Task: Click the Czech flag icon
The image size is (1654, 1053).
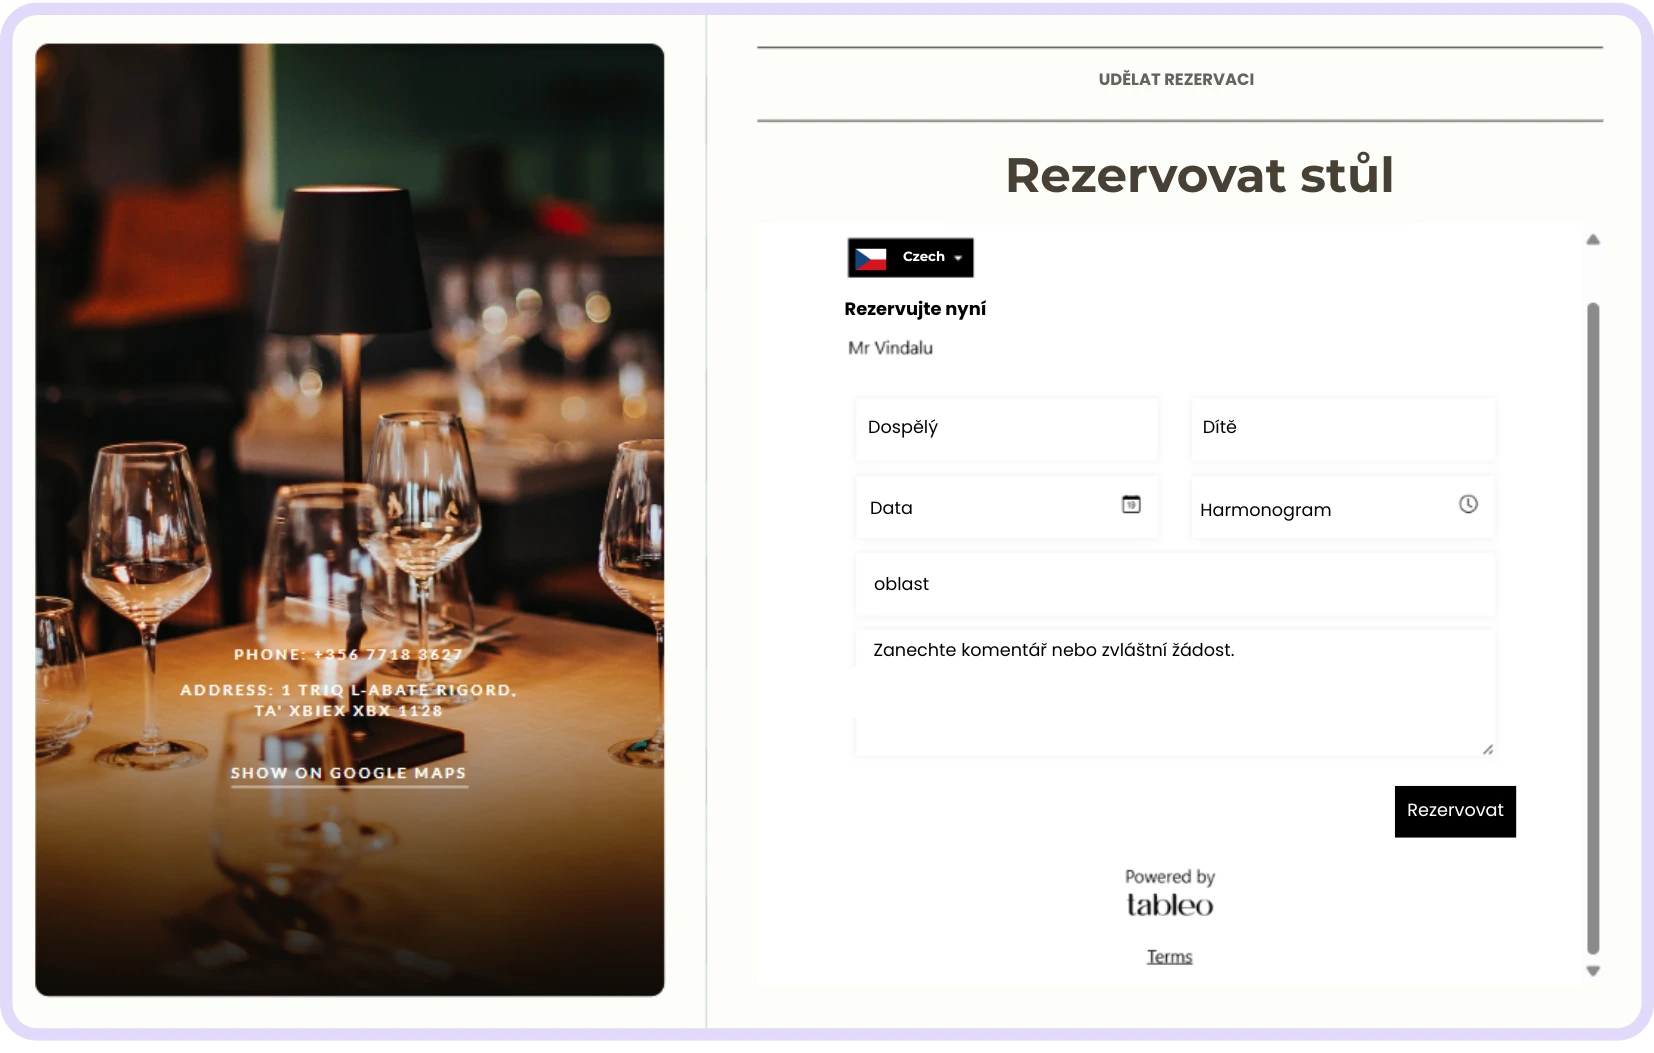Action: (871, 258)
